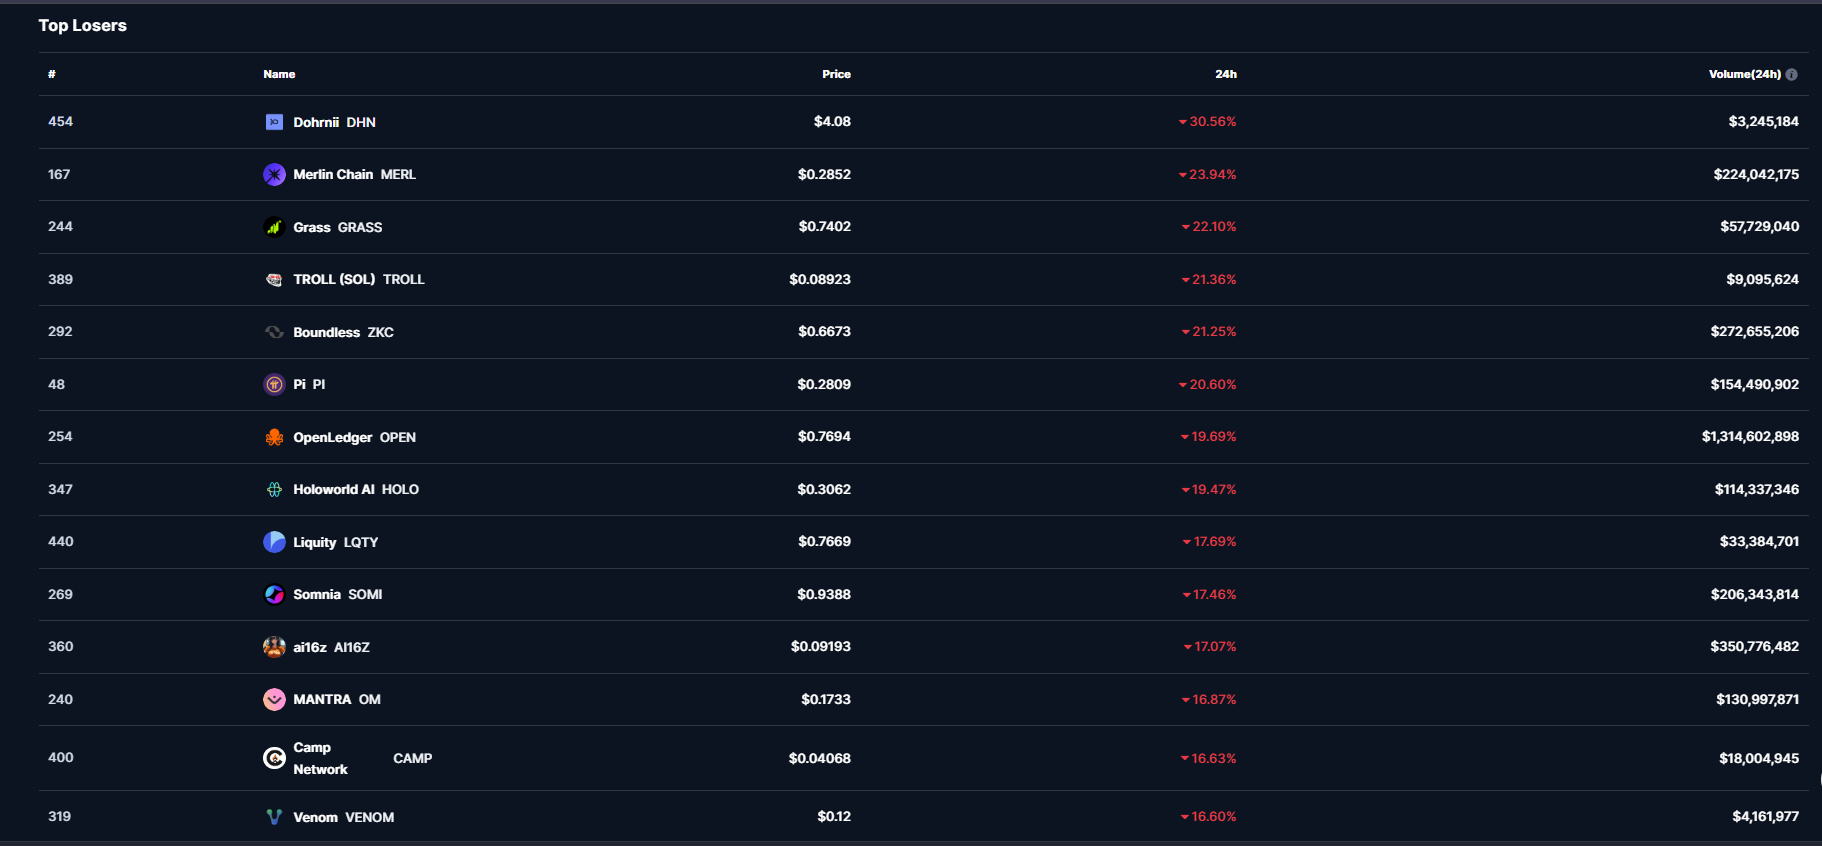Click the Volume(24h) info icon
This screenshot has width=1822, height=846.
pyautogui.click(x=1791, y=75)
